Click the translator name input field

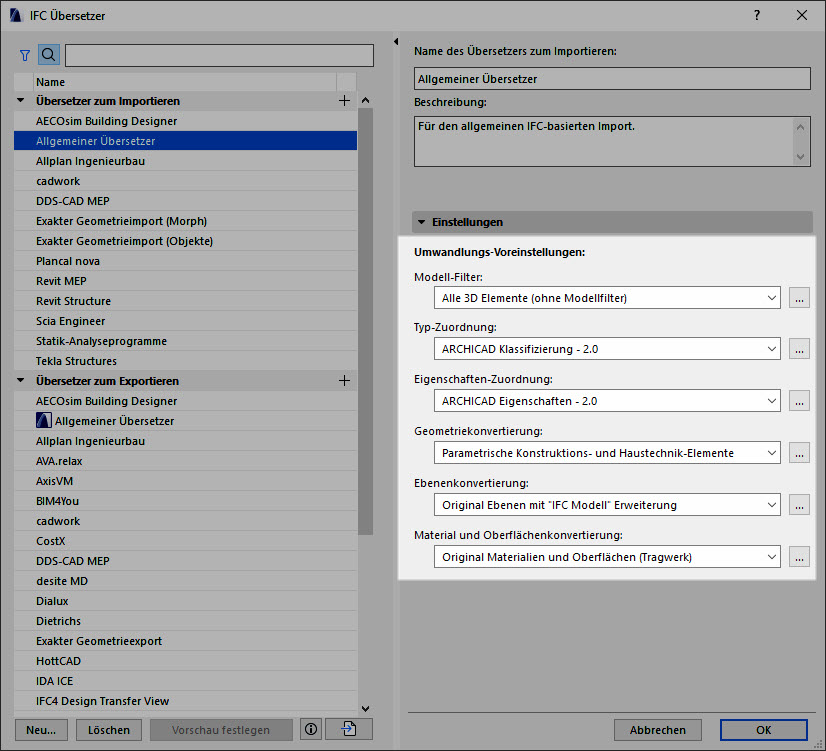point(612,78)
